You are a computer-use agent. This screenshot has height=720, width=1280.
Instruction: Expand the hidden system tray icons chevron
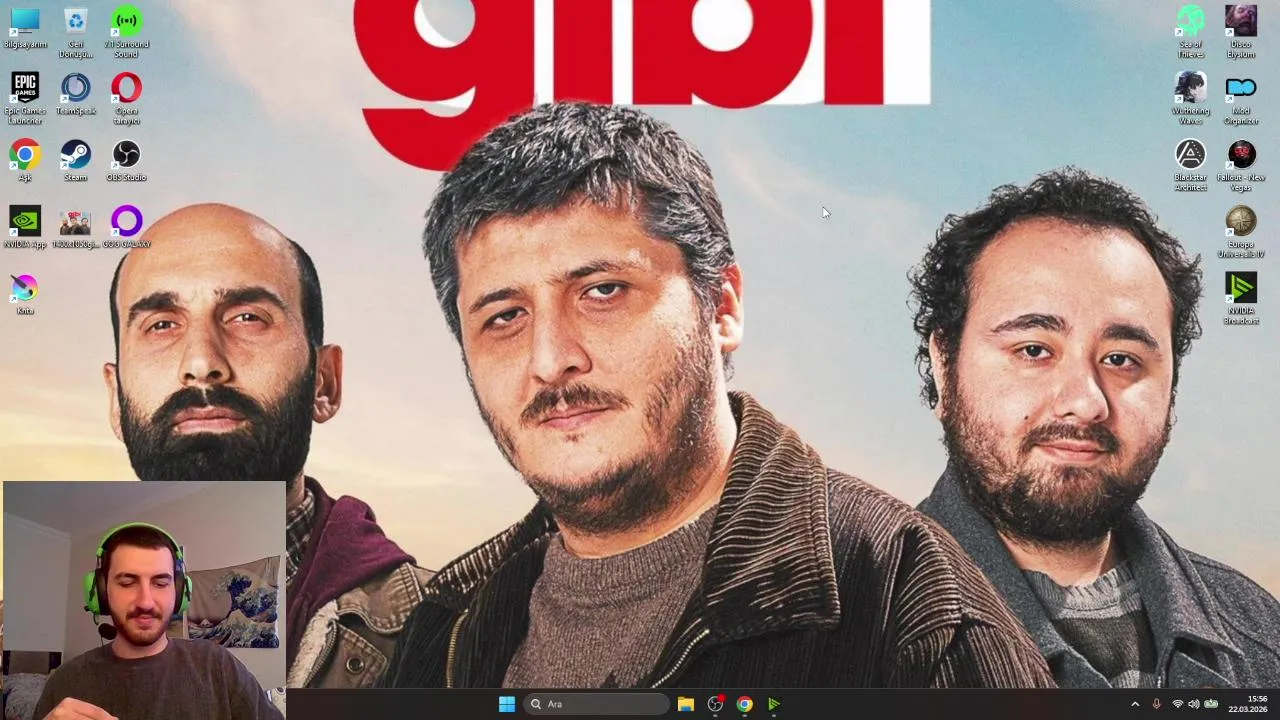pyautogui.click(x=1135, y=704)
